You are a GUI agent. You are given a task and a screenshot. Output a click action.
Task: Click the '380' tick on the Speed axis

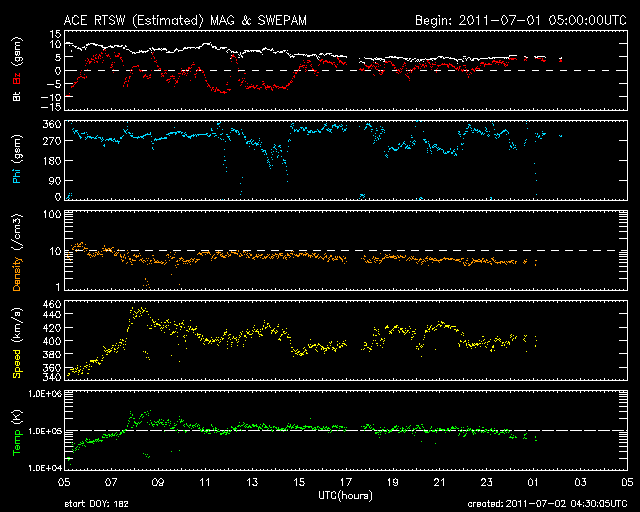point(52,354)
